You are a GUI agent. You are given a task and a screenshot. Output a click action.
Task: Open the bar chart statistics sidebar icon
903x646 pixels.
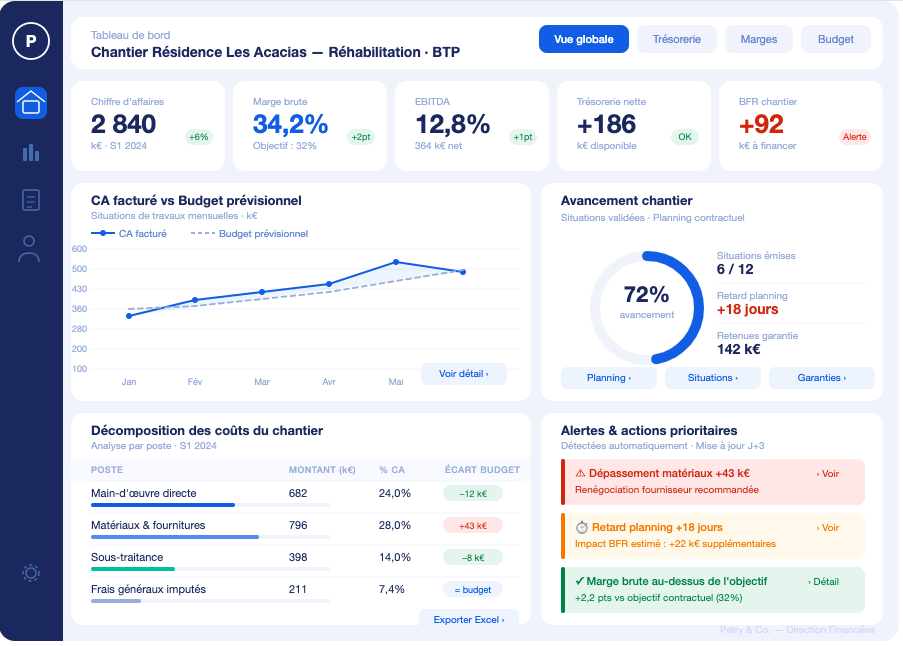click(31, 153)
